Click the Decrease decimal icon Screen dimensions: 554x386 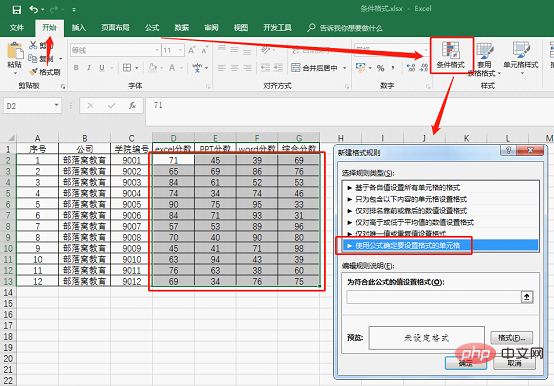click(424, 67)
